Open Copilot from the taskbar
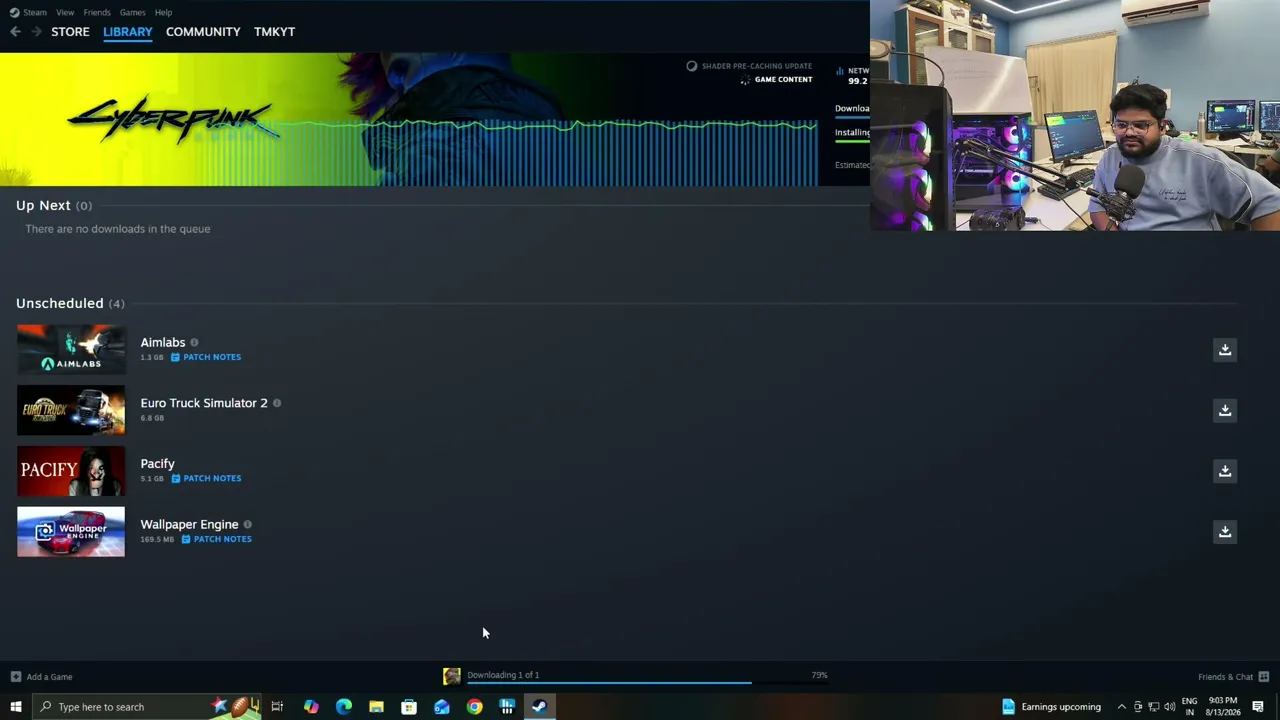1280x720 pixels. point(311,707)
